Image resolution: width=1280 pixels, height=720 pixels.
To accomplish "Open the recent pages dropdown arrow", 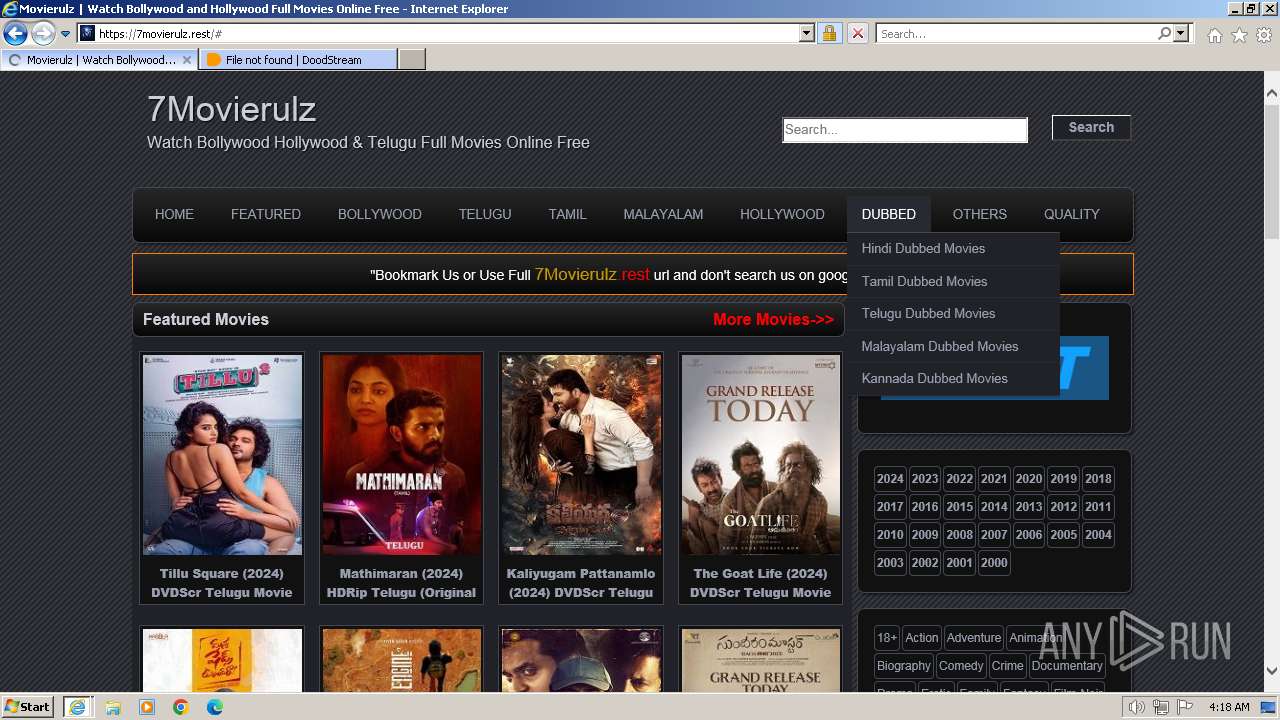I will 65,34.
